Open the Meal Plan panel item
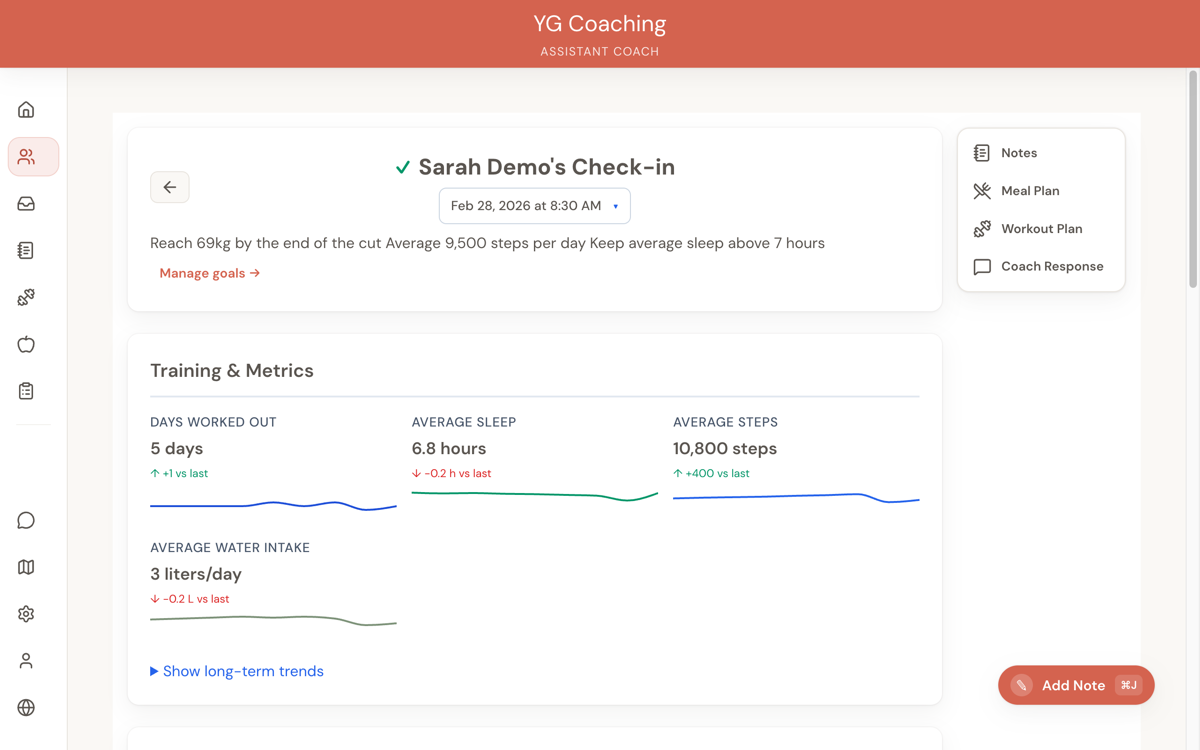Image resolution: width=1200 pixels, height=750 pixels. [1029, 190]
